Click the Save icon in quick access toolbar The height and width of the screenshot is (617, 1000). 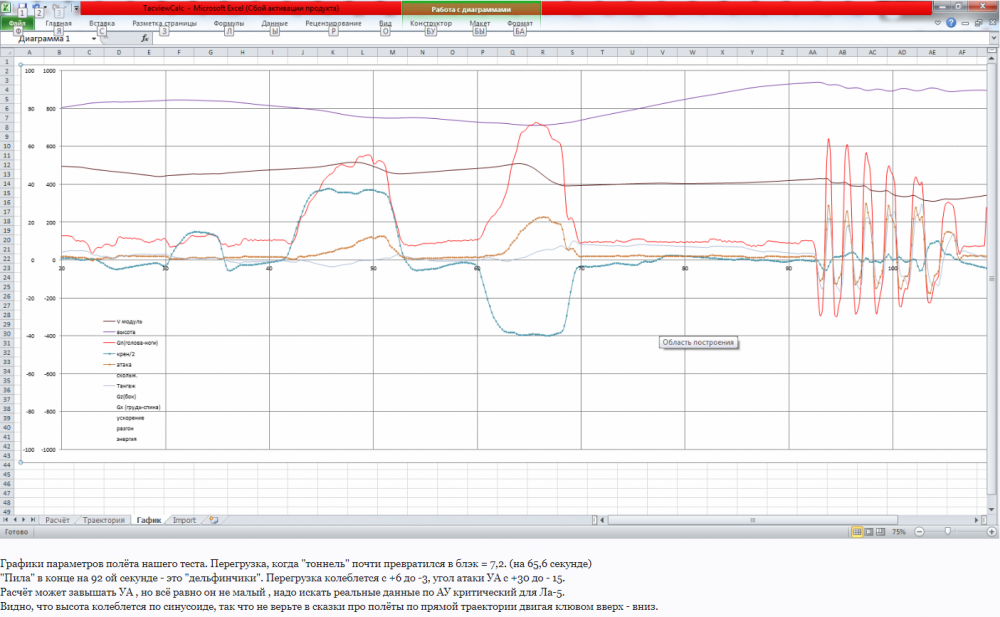(x=22, y=8)
